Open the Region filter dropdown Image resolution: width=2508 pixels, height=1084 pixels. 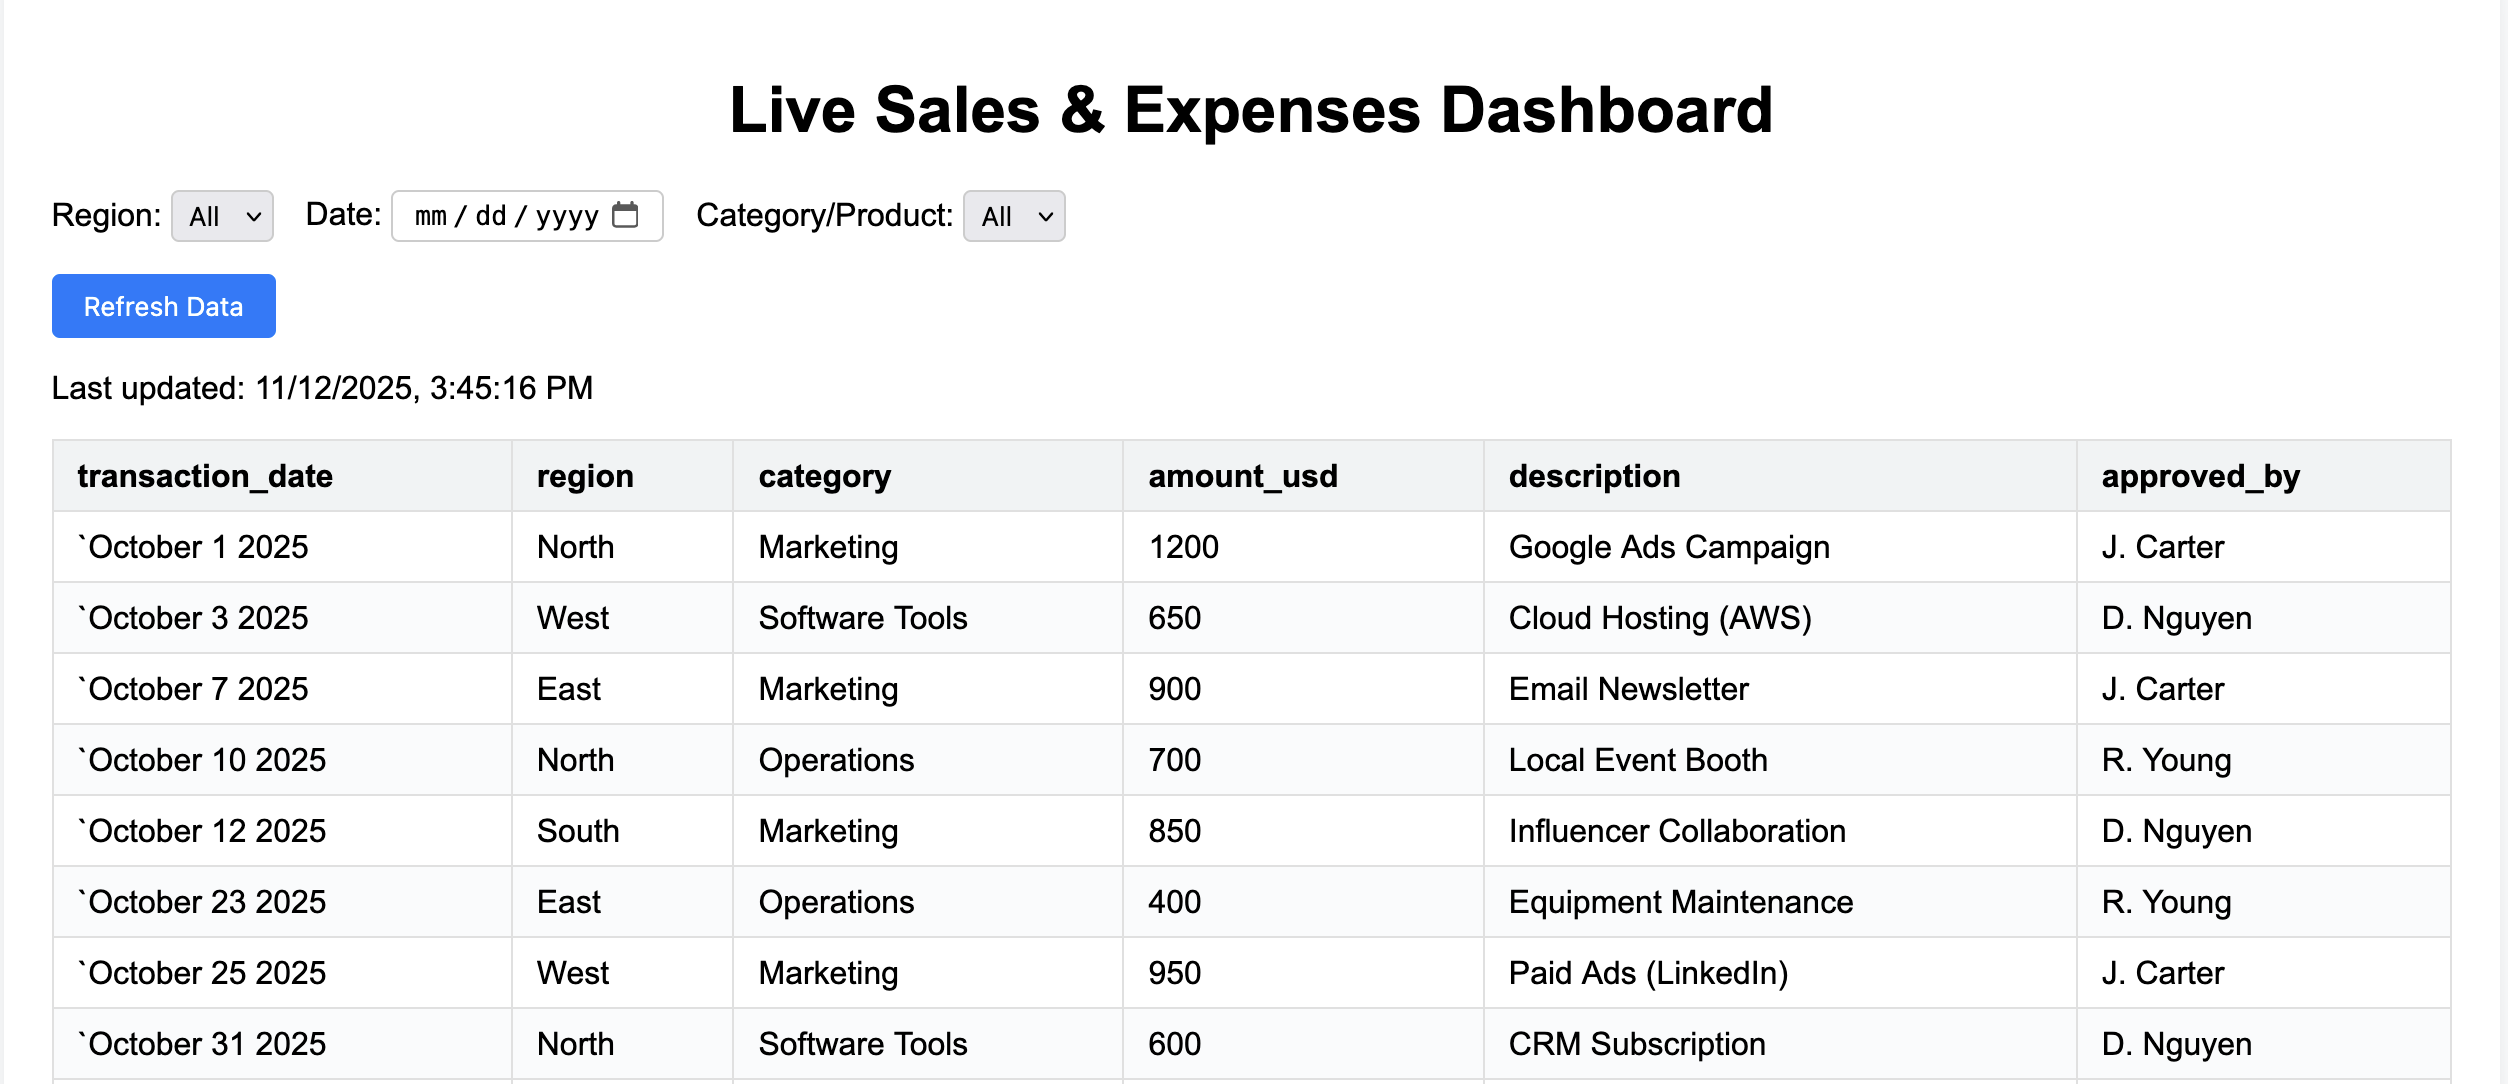pos(221,215)
